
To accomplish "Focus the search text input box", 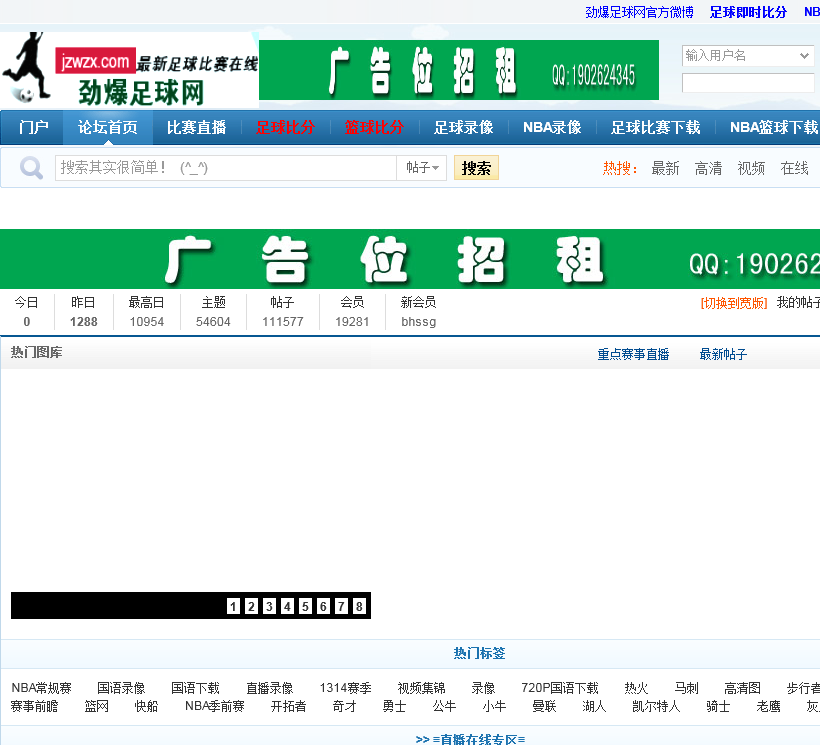I will point(226,168).
